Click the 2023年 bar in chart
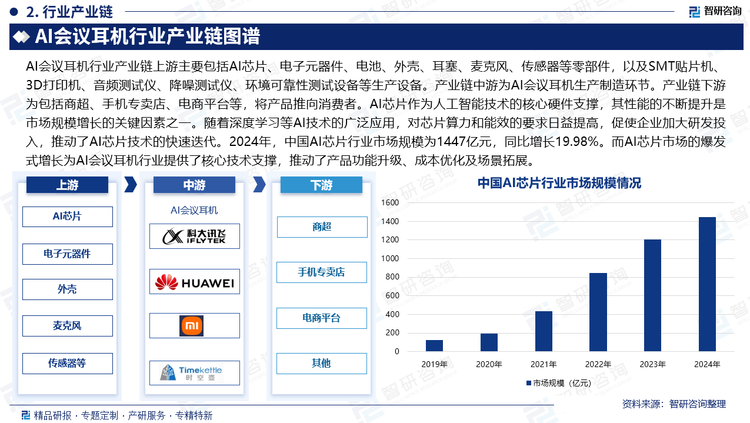 pos(652,295)
